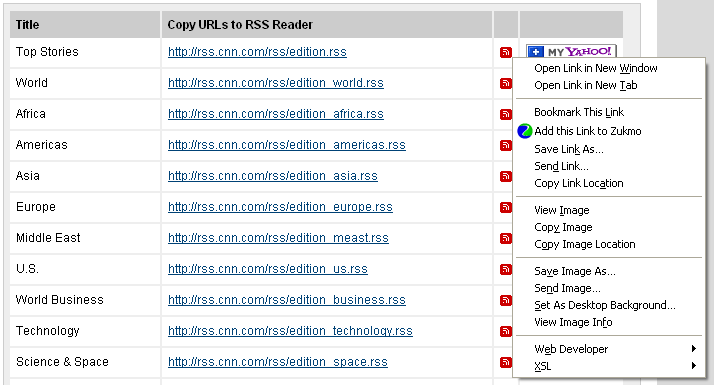Click the Middle East title cell
Viewport: 714px width, 385px height.
pyautogui.click(x=85, y=238)
